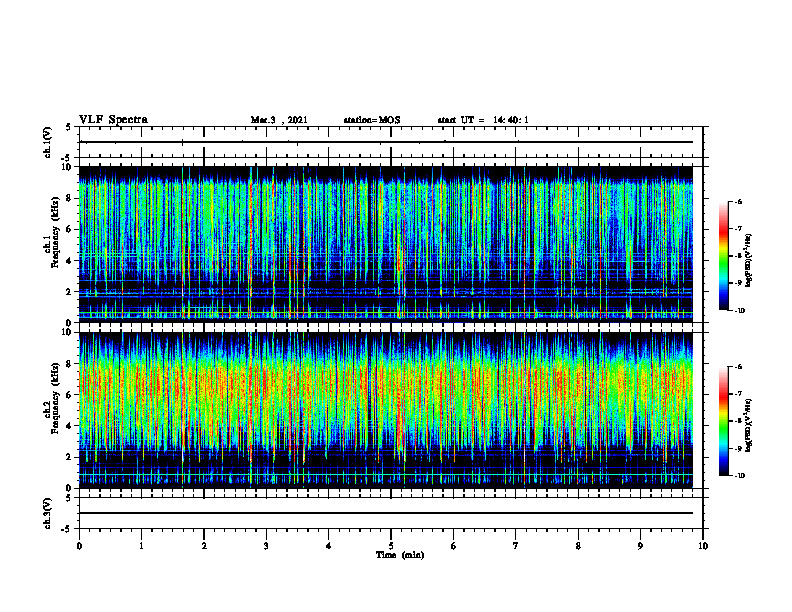
Task: Click the "6" kHz tick on ch.1 axis
Action: (x=69, y=229)
